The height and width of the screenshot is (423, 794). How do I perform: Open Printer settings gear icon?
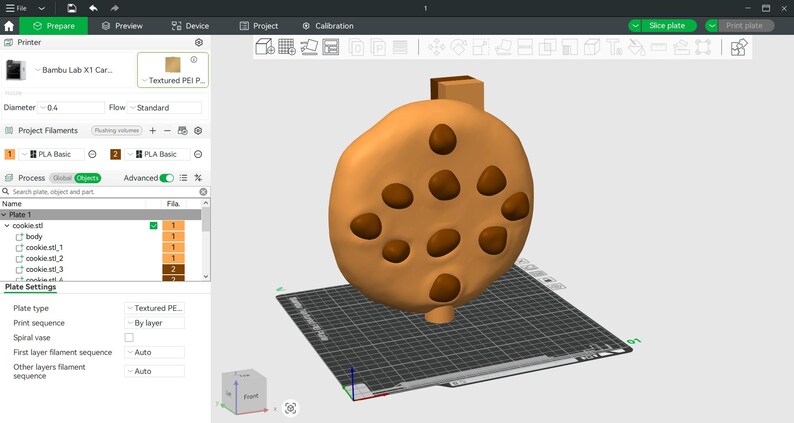coord(199,43)
